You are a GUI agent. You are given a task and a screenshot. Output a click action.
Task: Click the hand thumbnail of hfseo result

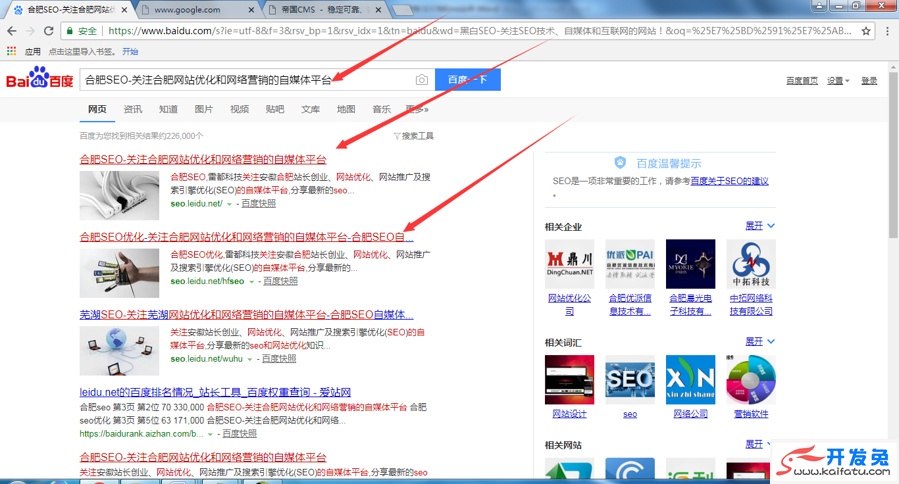pyautogui.click(x=119, y=273)
